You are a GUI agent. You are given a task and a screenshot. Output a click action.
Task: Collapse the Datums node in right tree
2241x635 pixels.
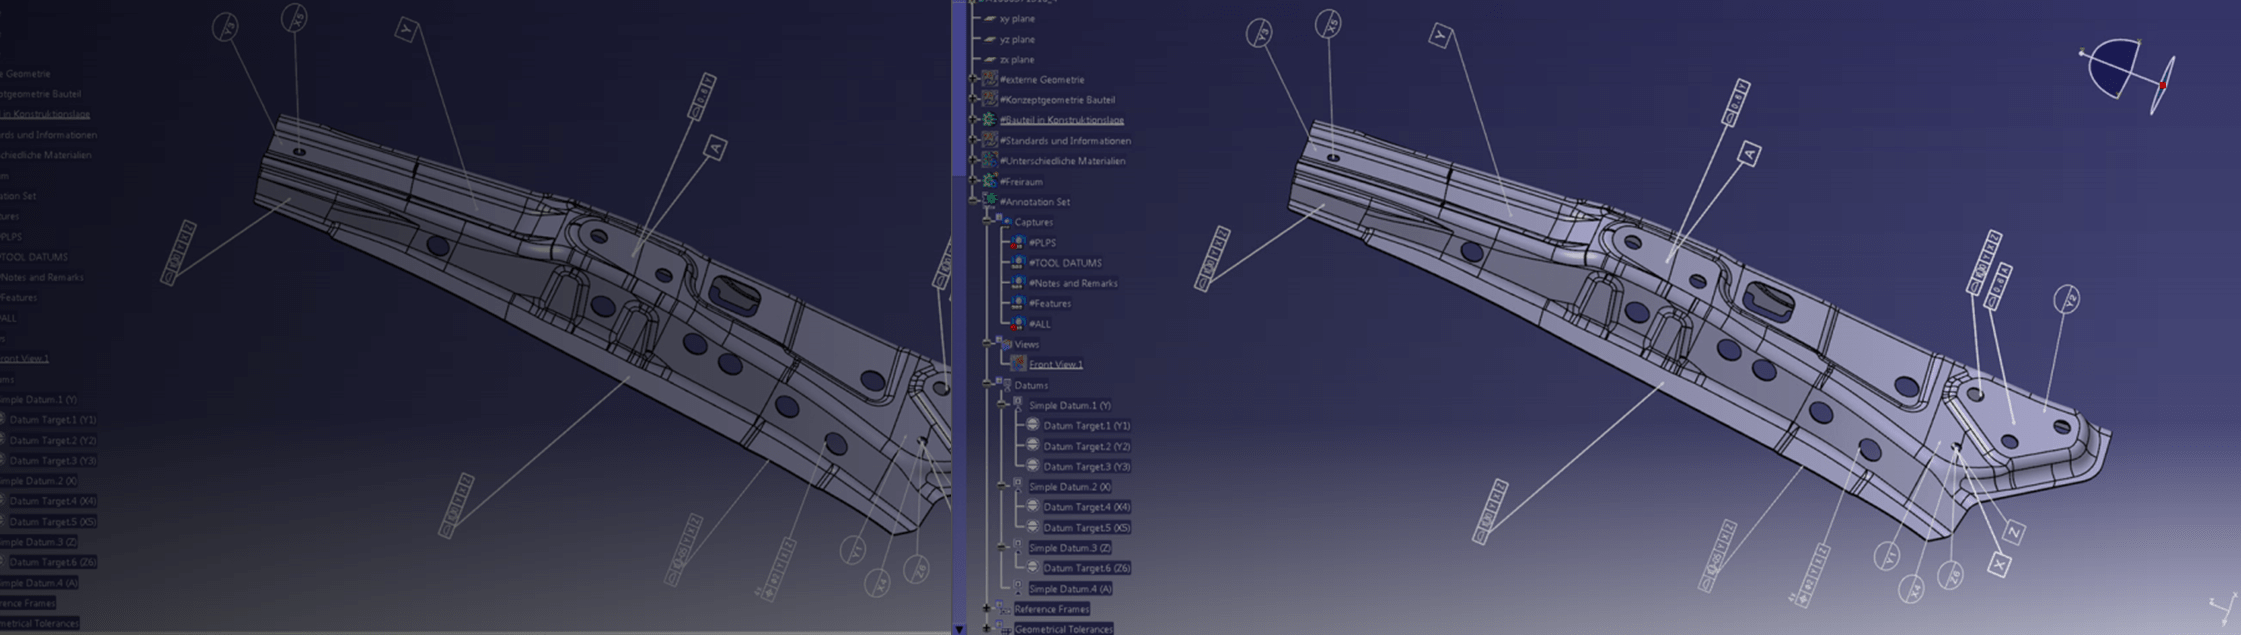point(987,384)
